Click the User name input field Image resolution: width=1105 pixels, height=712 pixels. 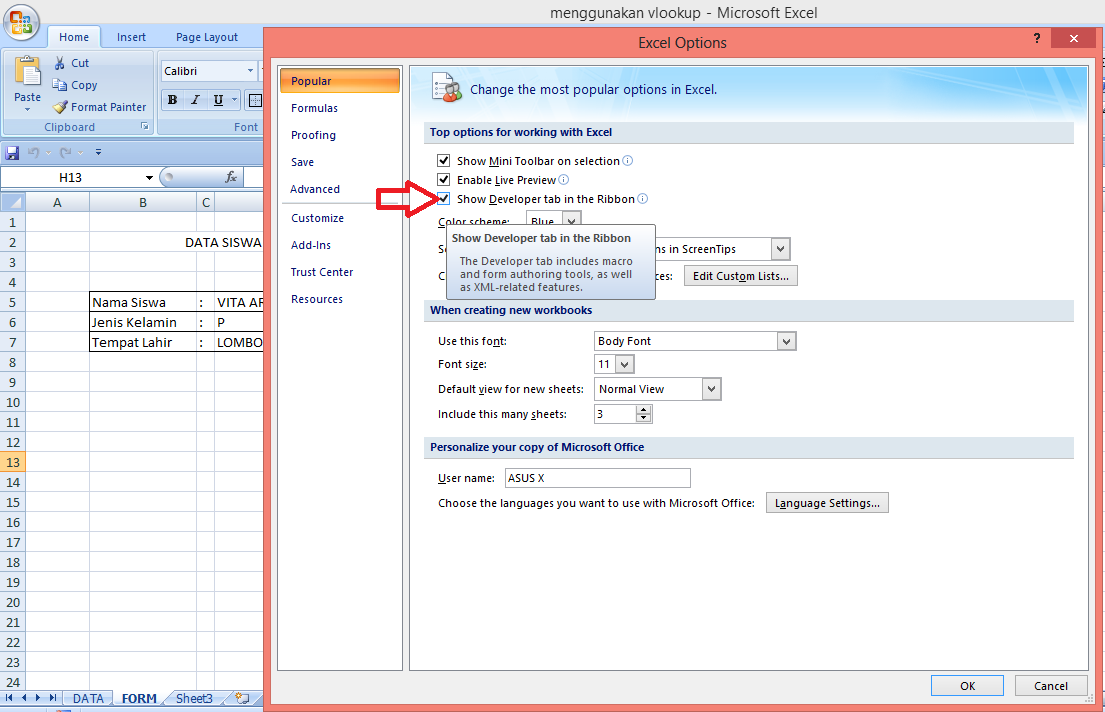coord(598,478)
